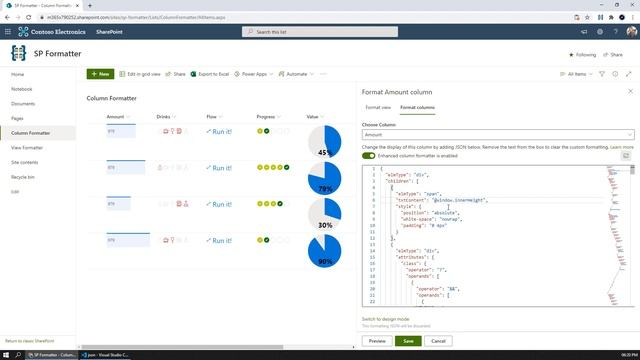Open the Amount column header menu

point(118,117)
